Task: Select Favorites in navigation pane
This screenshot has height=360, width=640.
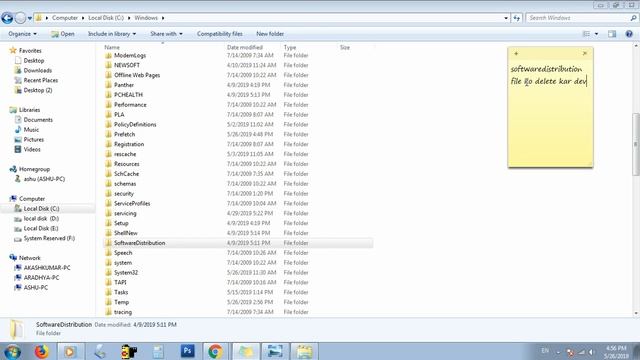Action: (30, 51)
